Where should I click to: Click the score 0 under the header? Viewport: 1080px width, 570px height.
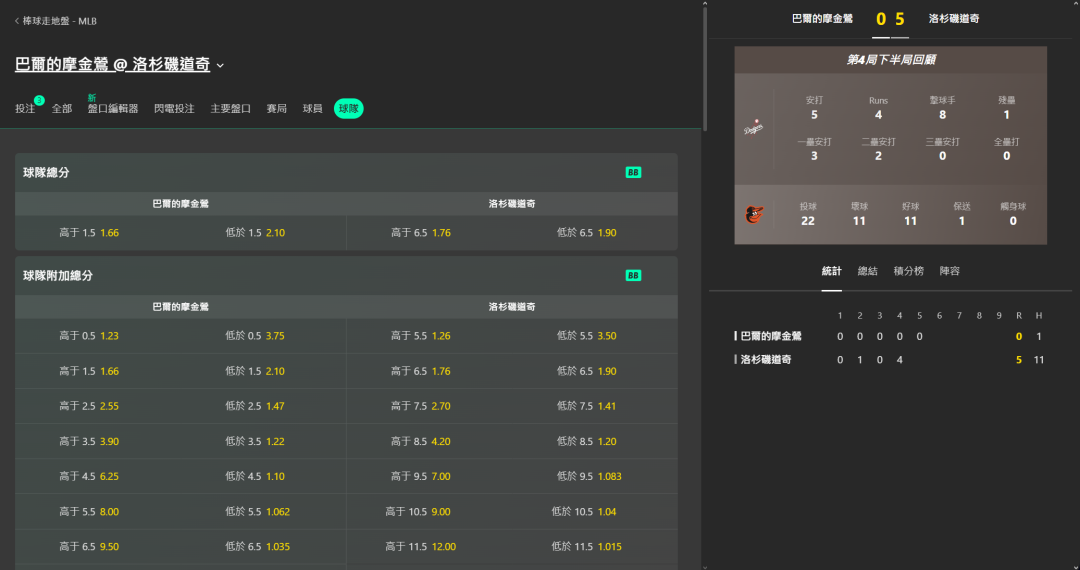(880, 19)
